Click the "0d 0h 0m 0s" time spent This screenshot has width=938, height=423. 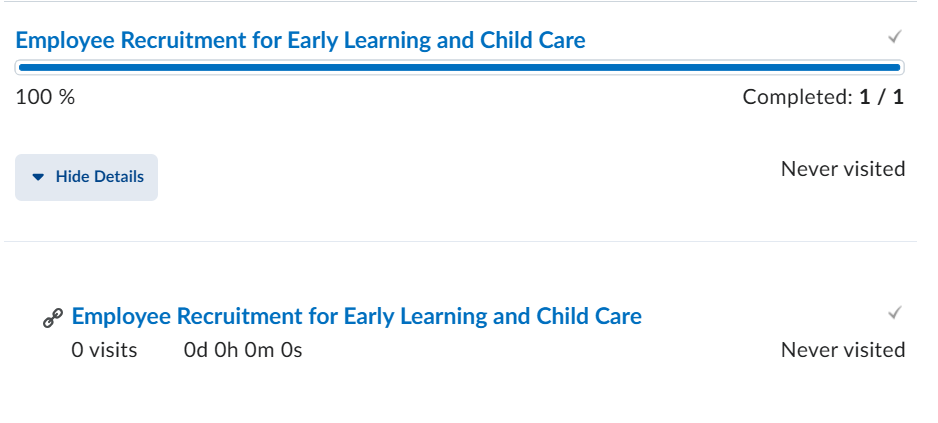pyautogui.click(x=243, y=350)
